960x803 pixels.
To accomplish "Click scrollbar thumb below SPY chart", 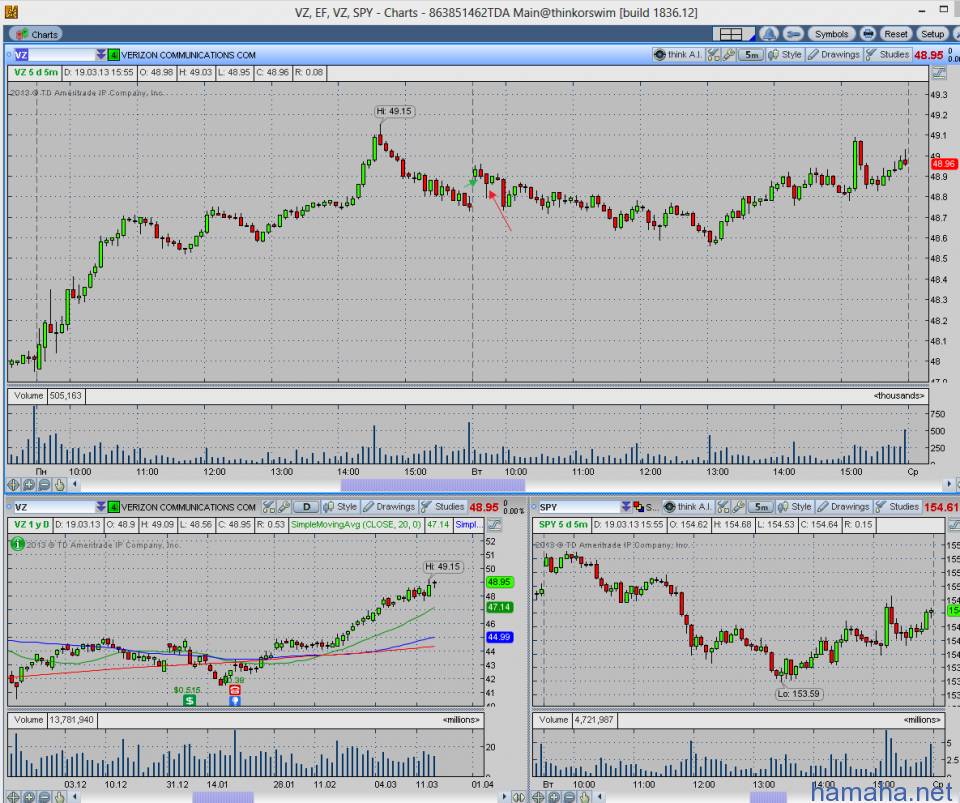I will point(768,797).
